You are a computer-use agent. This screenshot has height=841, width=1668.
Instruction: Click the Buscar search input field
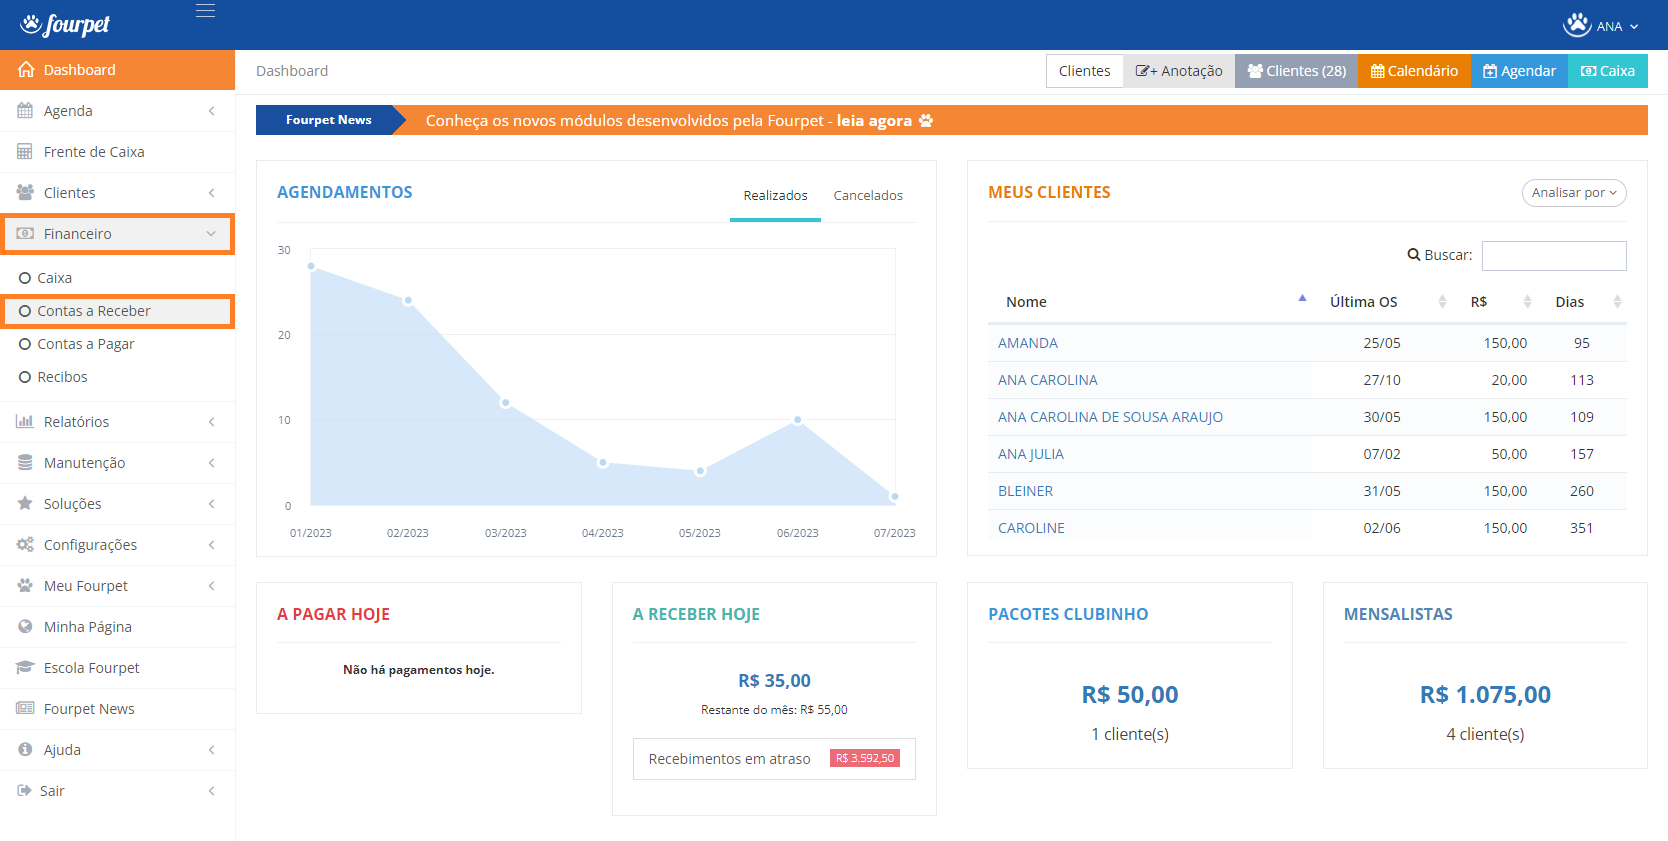1554,256
